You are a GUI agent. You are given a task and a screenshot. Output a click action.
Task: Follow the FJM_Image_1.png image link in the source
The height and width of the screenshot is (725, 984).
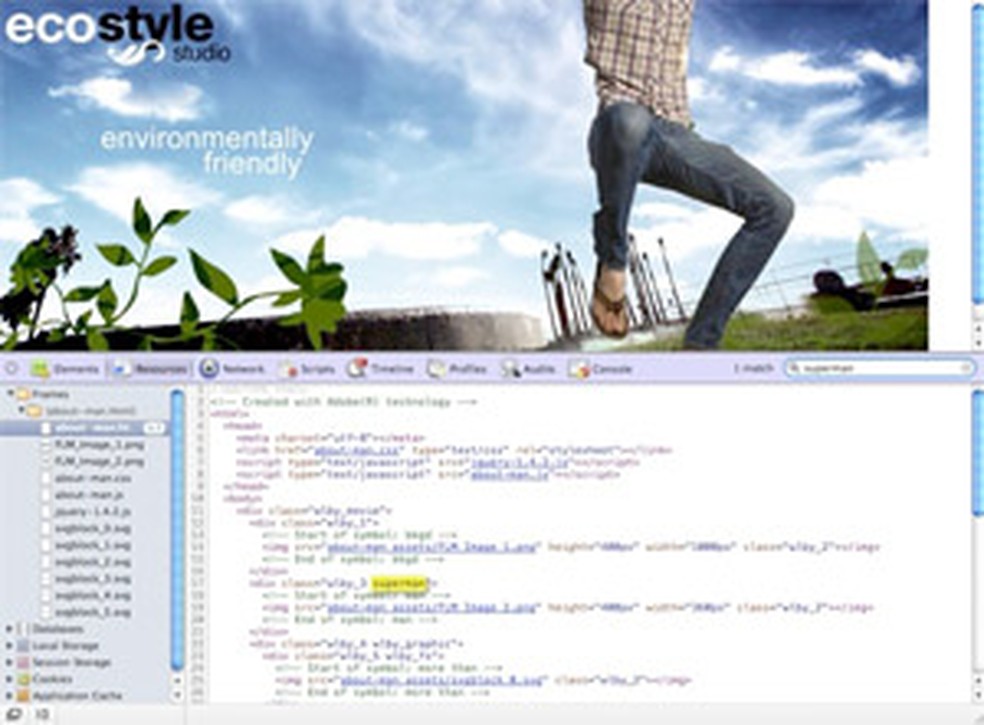(432, 547)
